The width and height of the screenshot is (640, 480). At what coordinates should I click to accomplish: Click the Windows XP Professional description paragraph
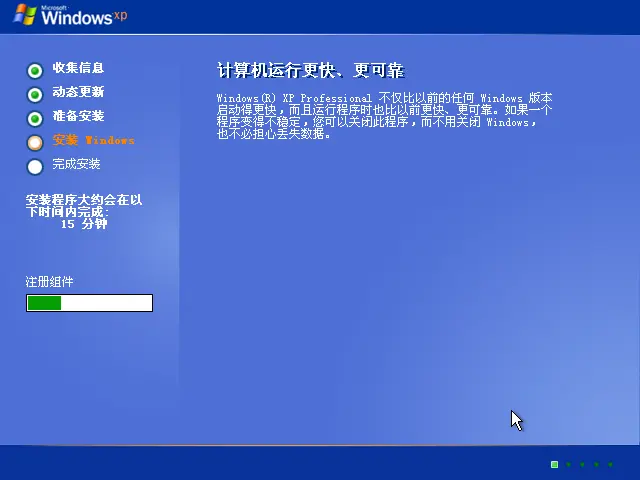click(384, 116)
